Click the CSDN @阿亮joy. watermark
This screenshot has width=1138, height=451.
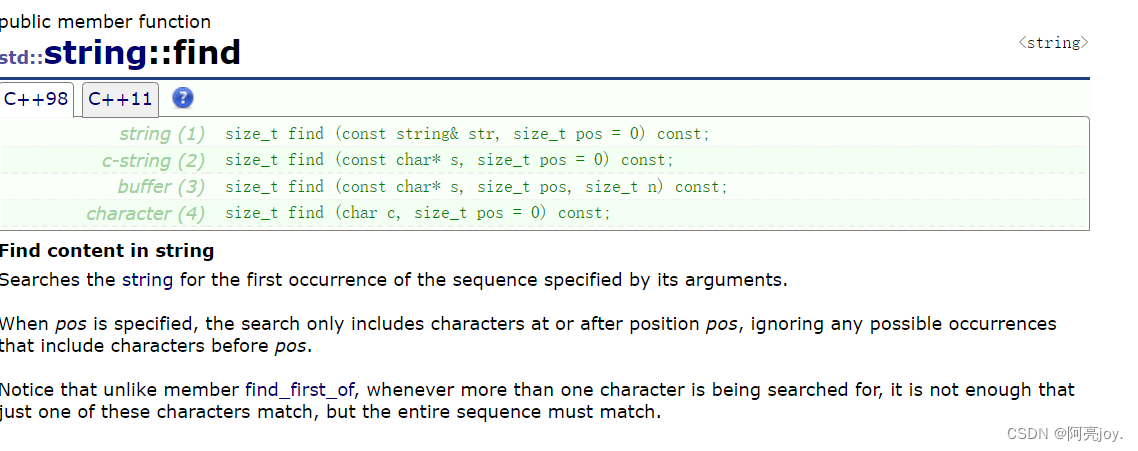[1065, 434]
